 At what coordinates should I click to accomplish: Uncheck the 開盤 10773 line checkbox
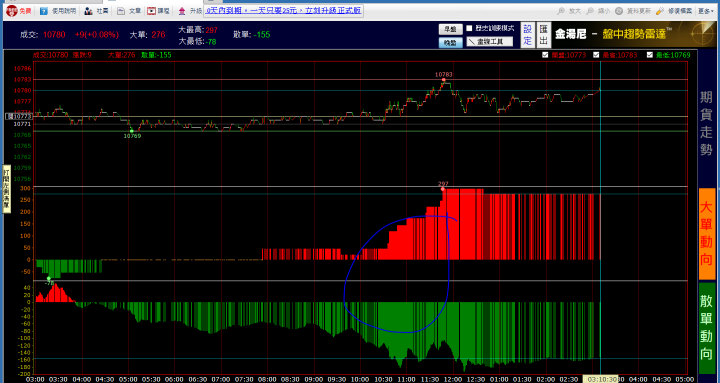[x=545, y=55]
